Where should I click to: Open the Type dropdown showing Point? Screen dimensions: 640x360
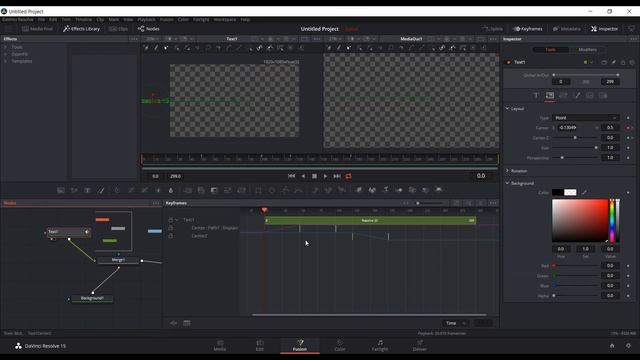(586, 118)
